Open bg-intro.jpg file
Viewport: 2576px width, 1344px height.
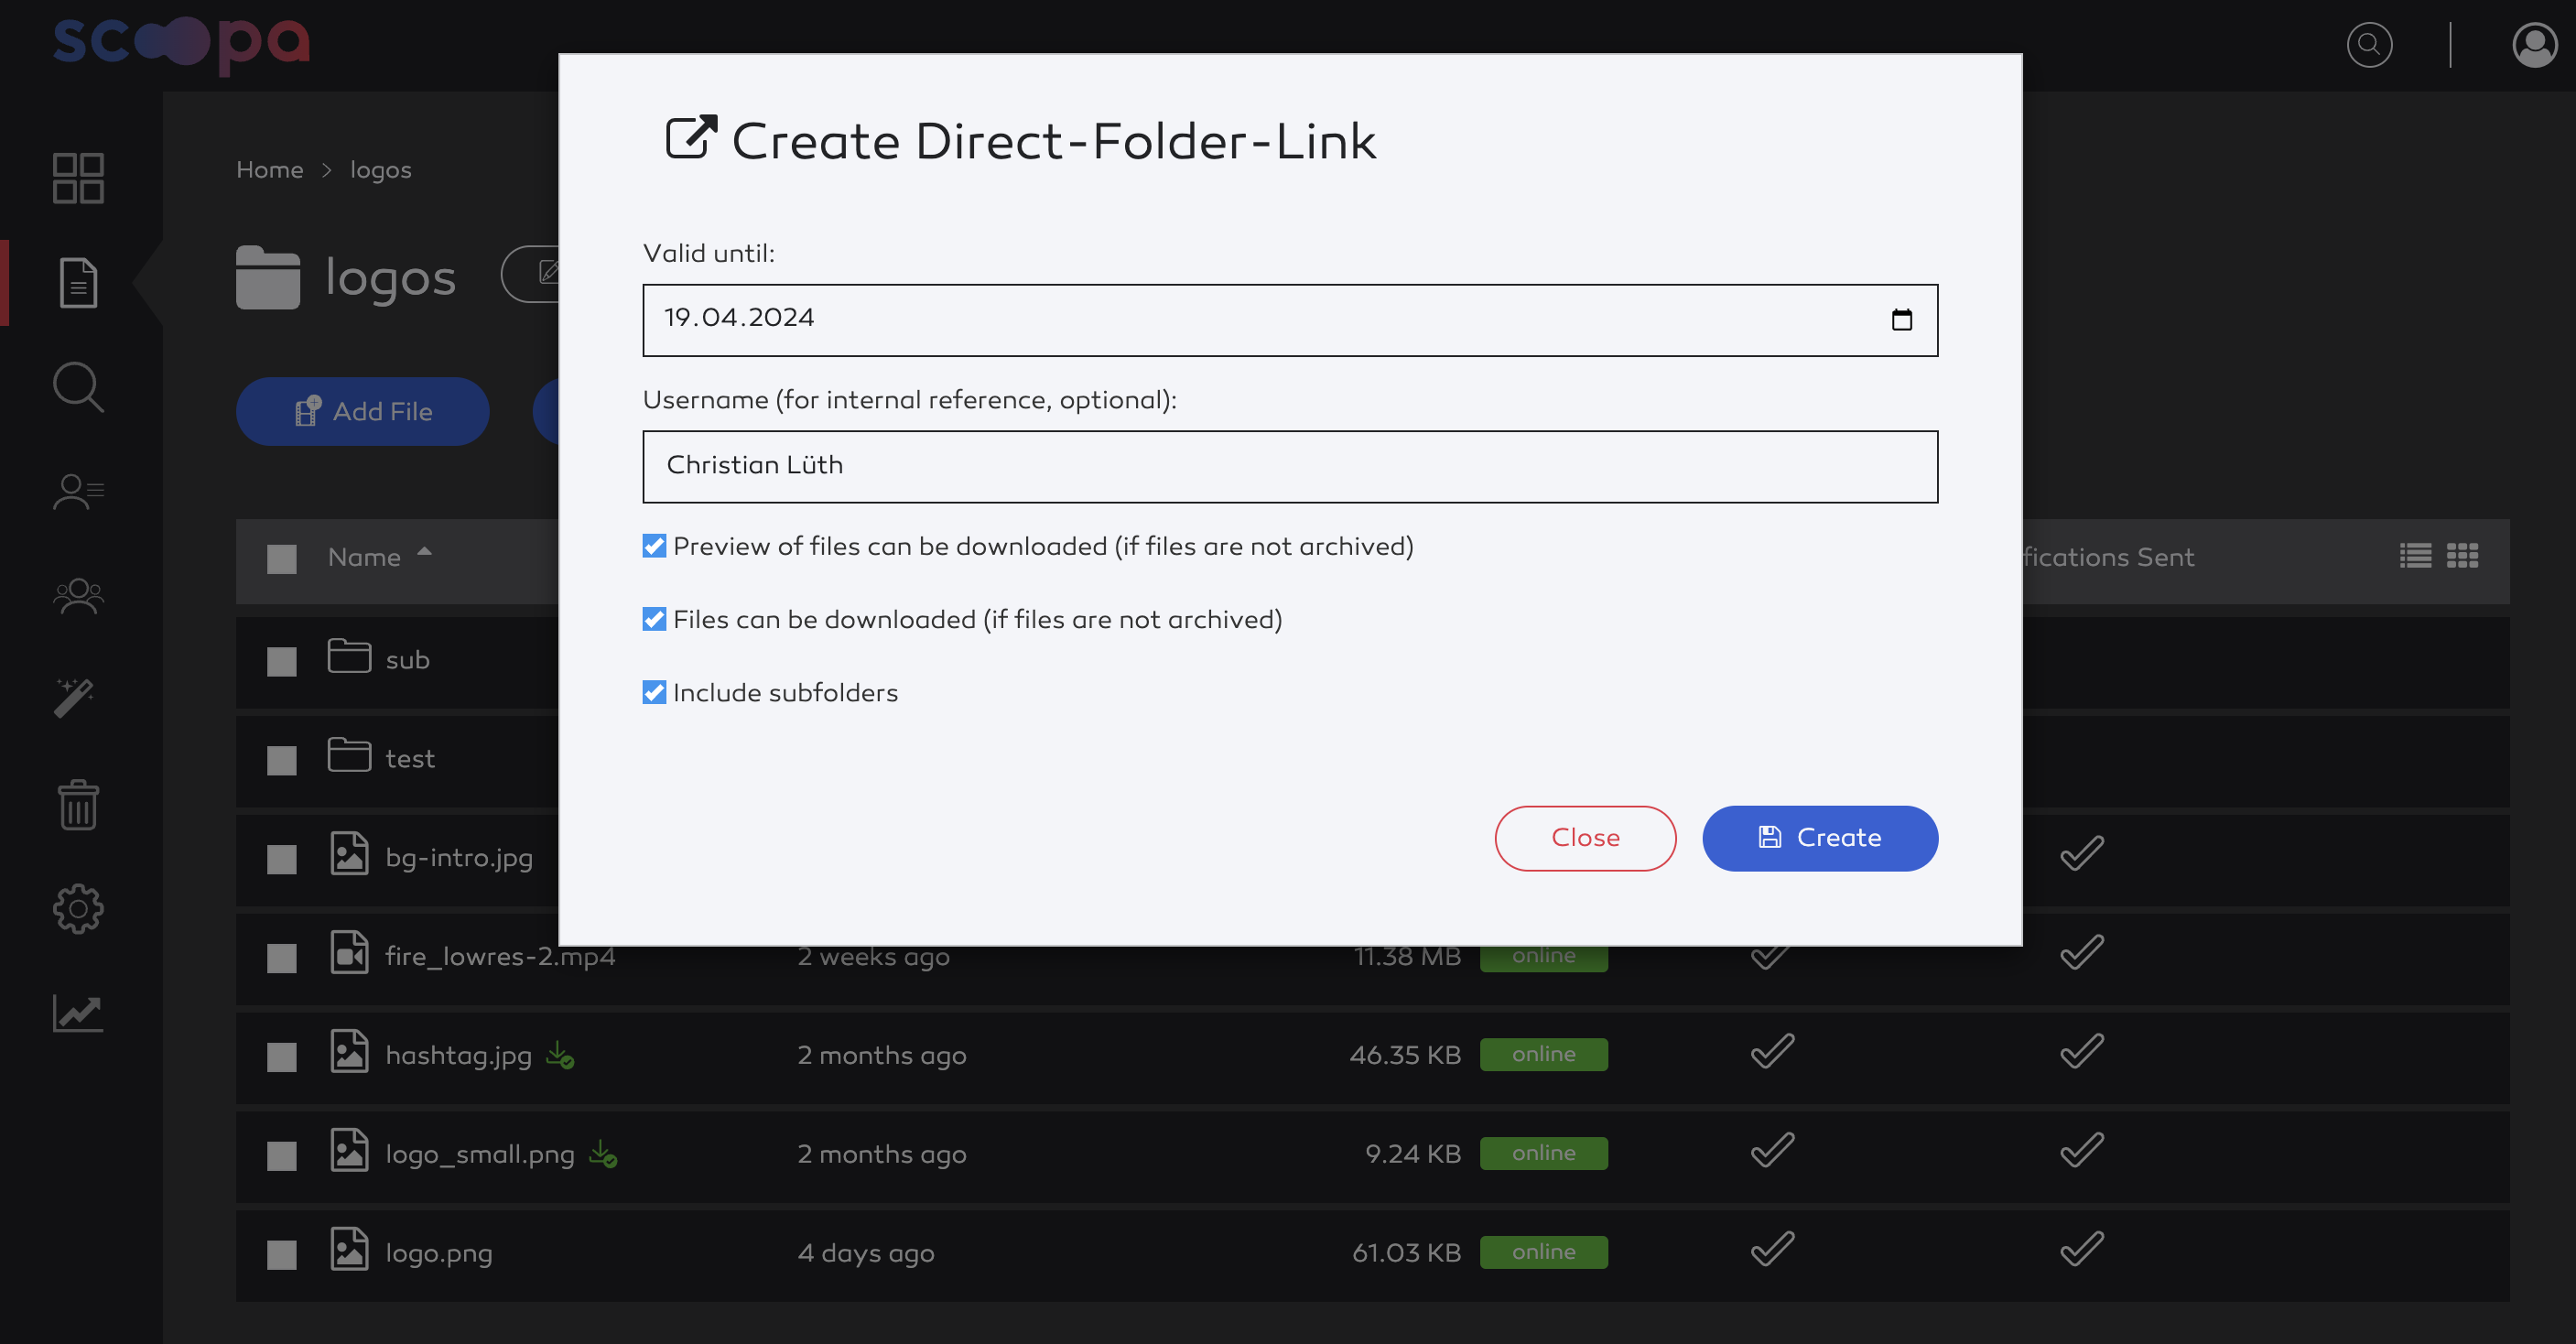pos(459,858)
